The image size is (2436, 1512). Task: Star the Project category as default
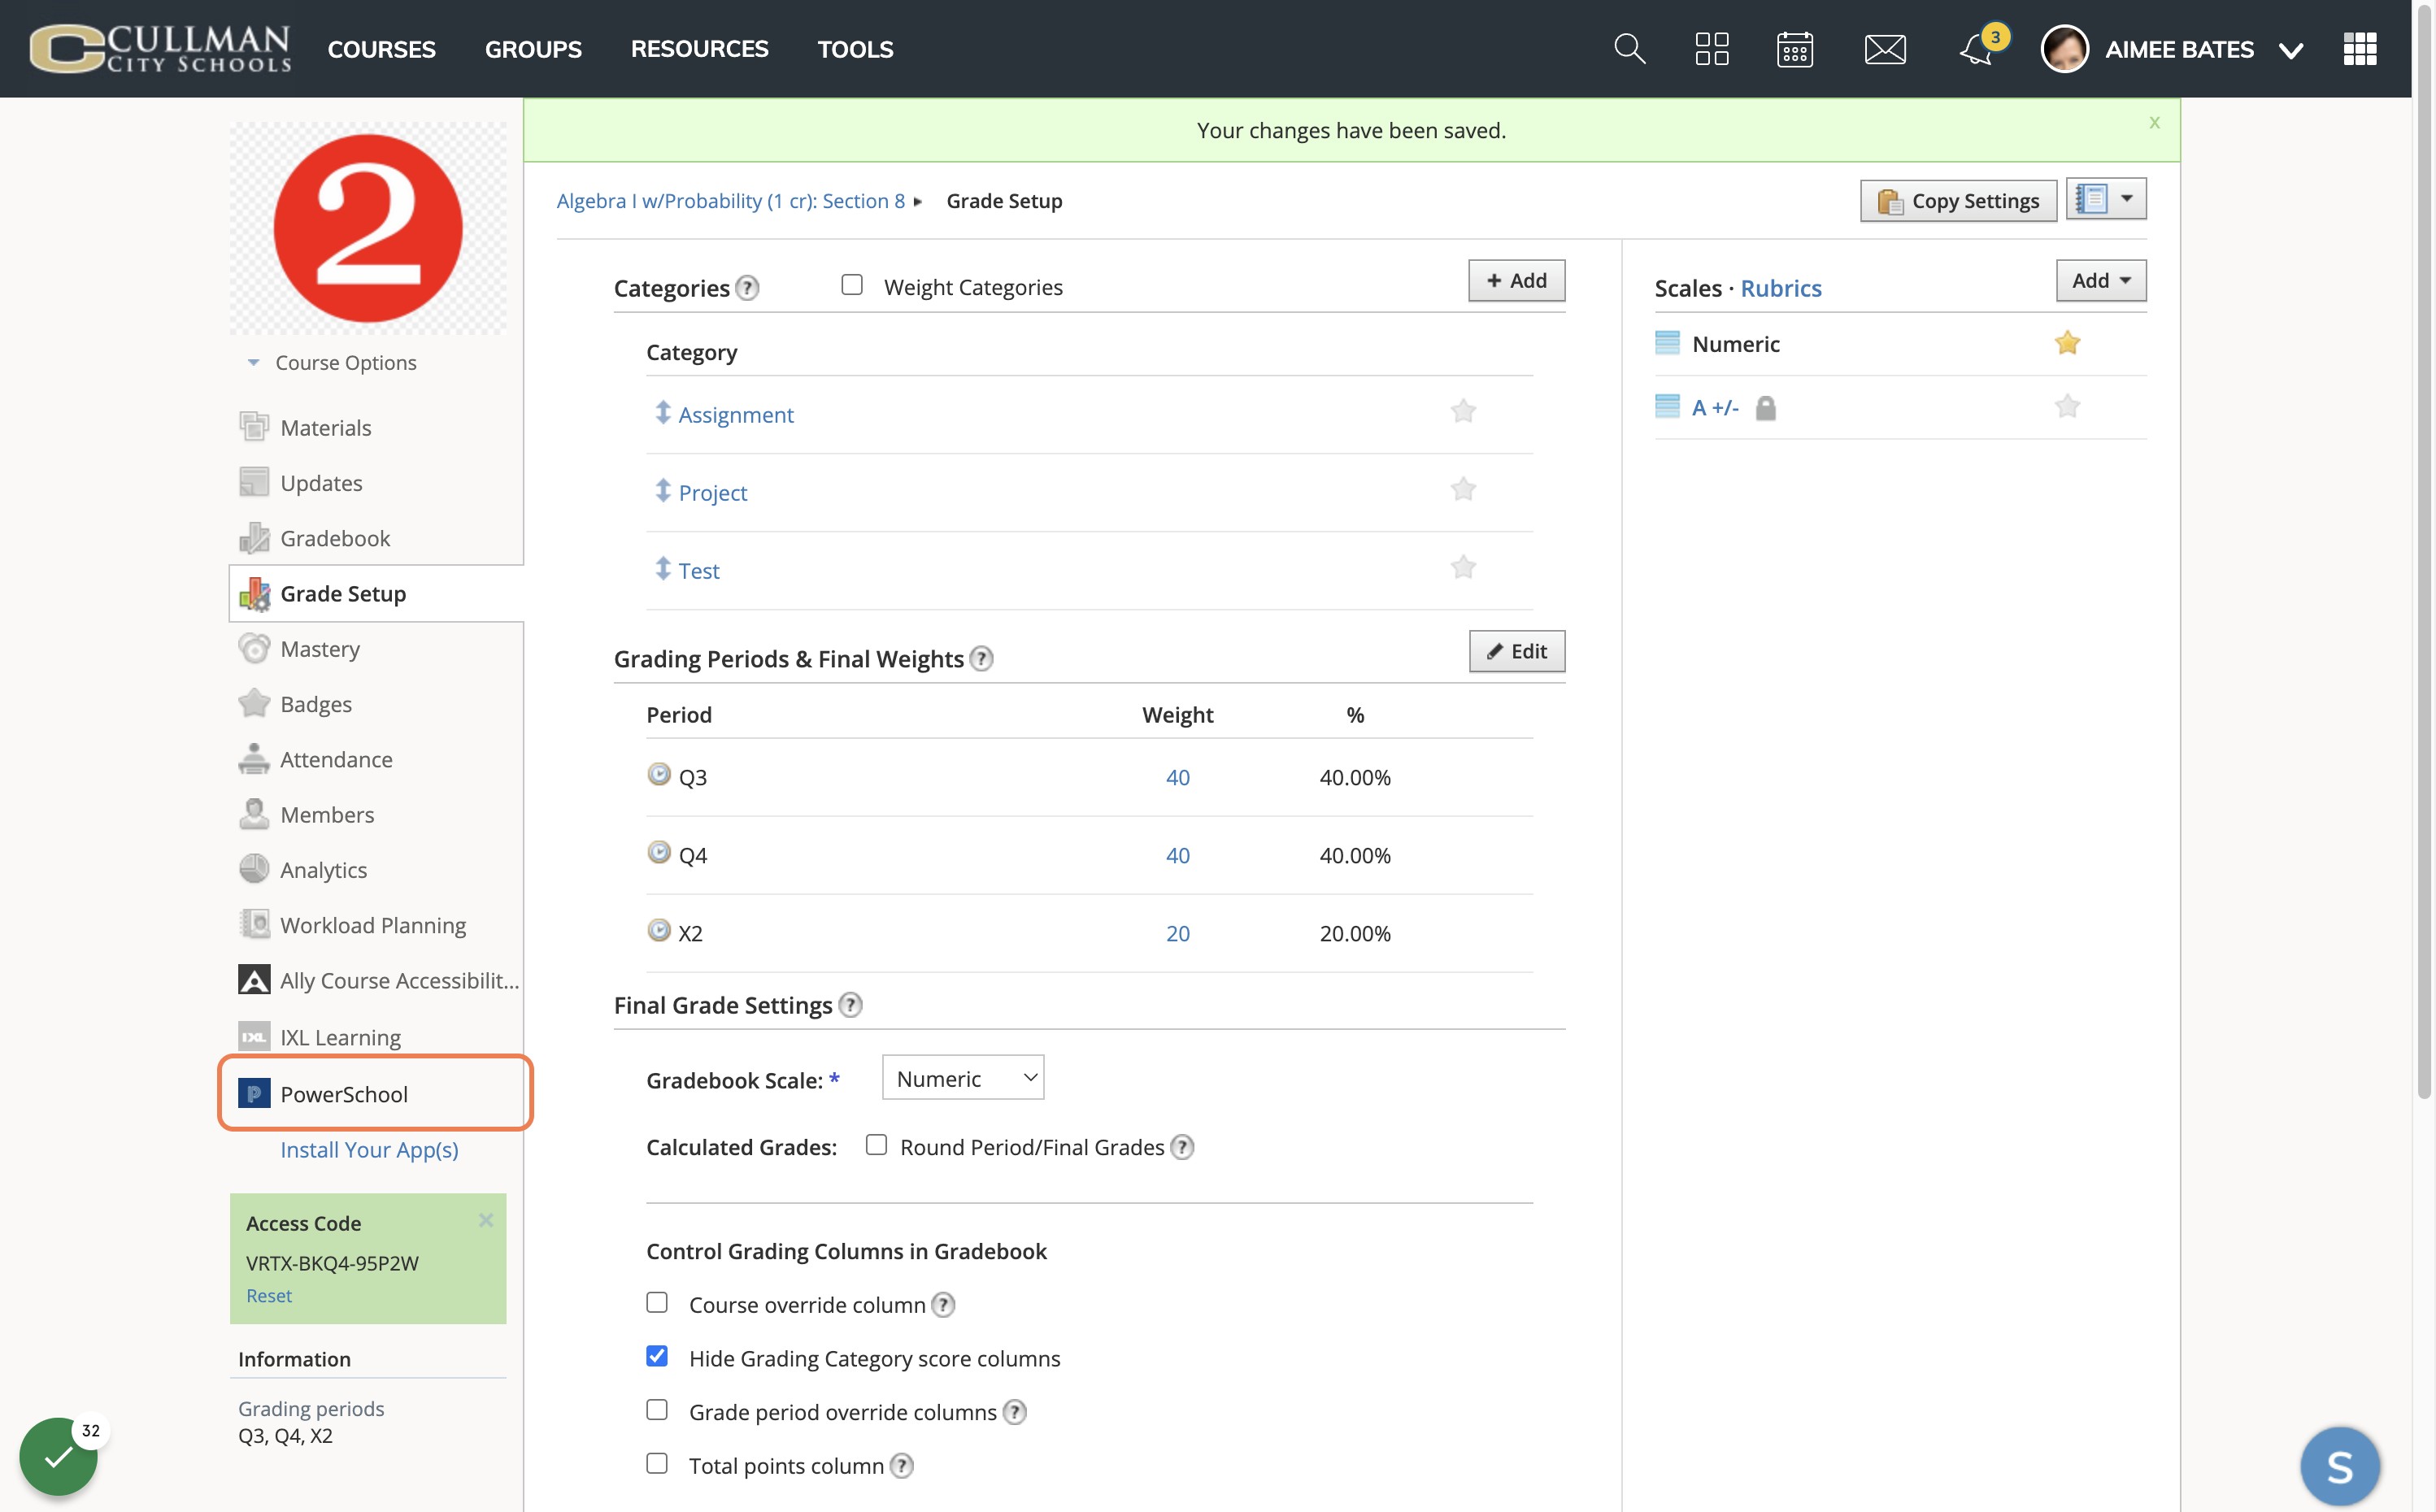click(x=1463, y=489)
